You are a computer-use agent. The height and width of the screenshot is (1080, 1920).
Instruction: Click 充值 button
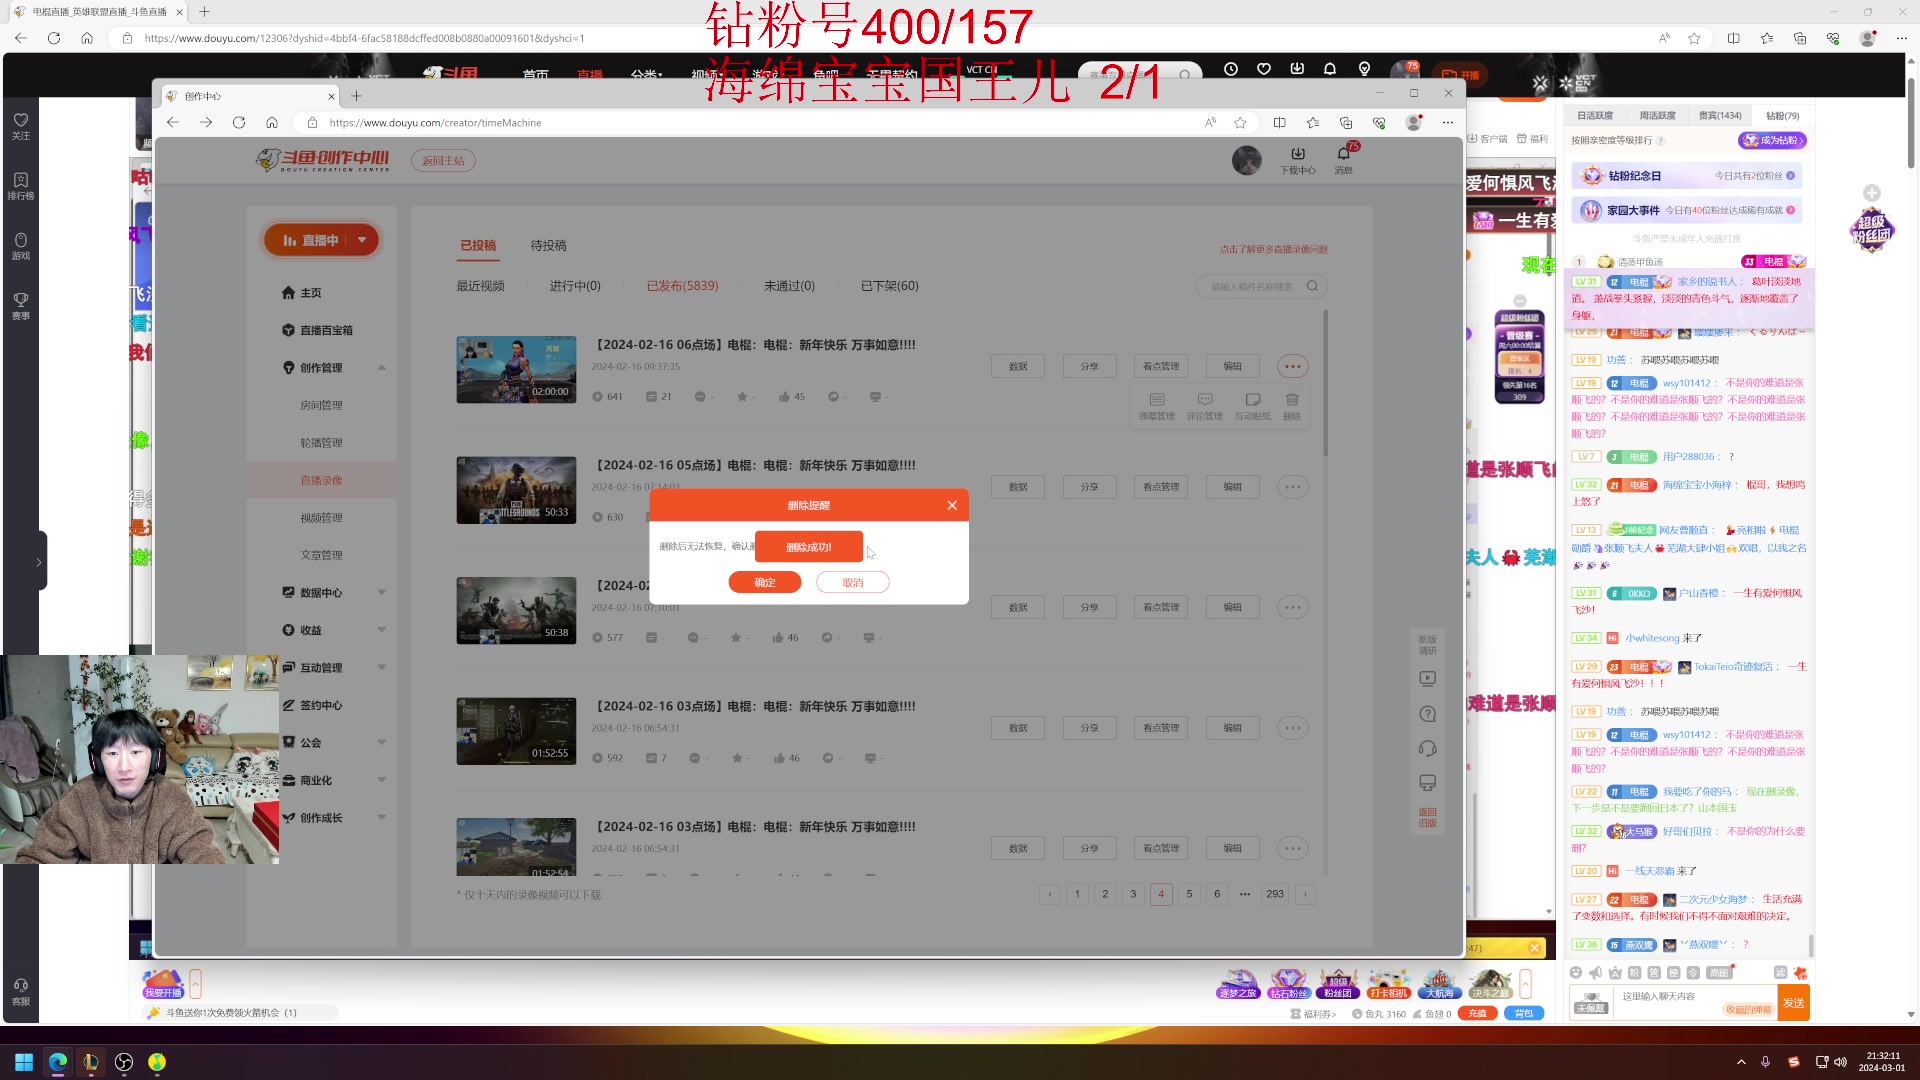click(x=1477, y=1013)
